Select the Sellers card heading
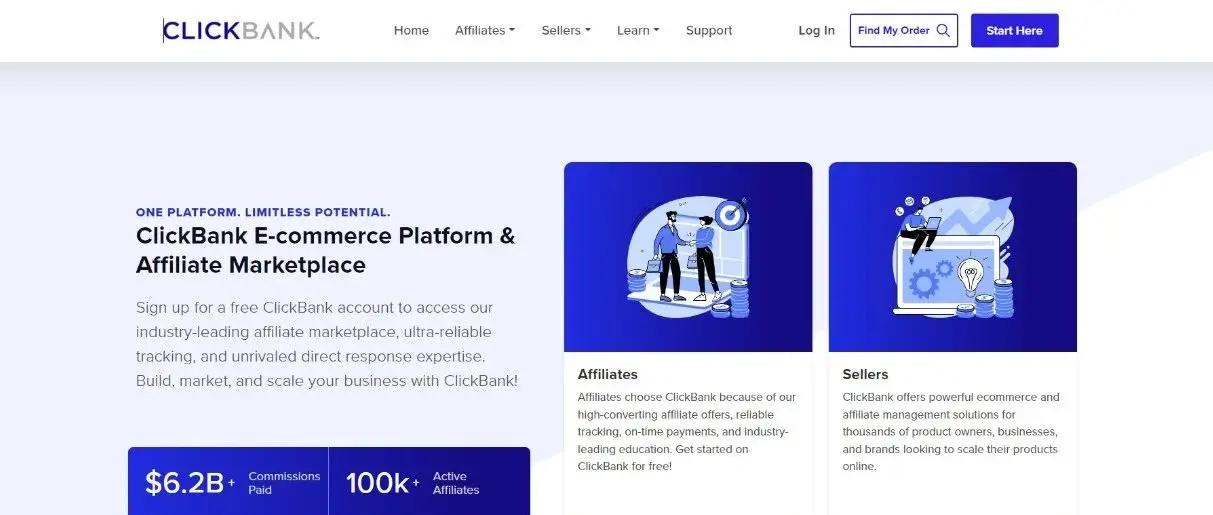This screenshot has width=1213, height=515. [x=865, y=374]
